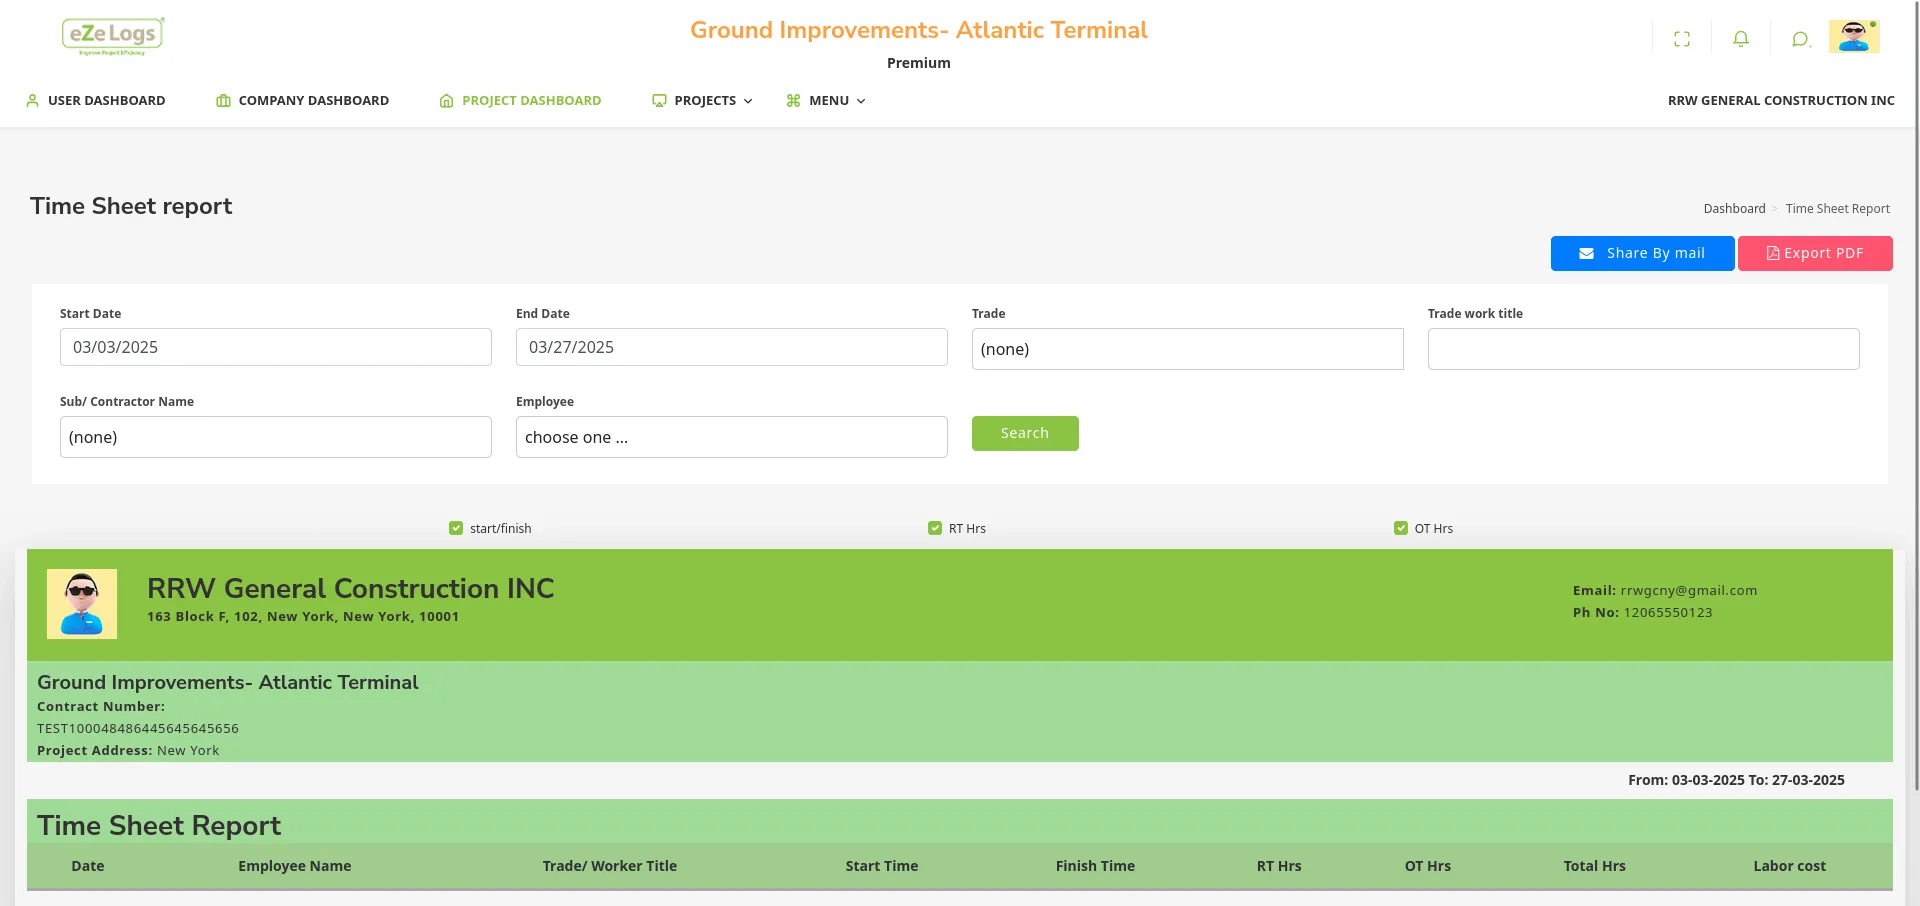1920x906 pixels.
Task: Disable the OT Hrs checkbox
Action: pyautogui.click(x=1400, y=528)
